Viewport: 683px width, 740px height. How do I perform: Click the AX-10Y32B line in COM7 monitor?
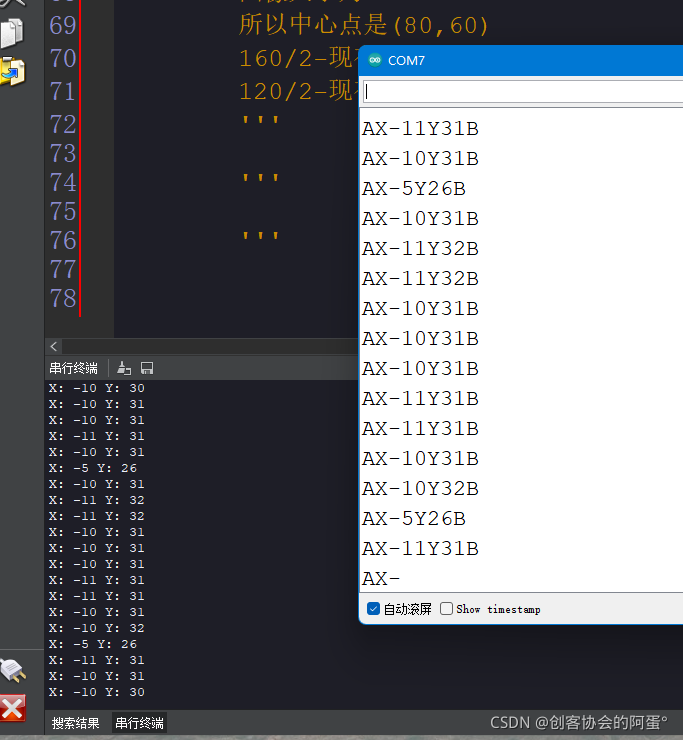[x=421, y=489]
